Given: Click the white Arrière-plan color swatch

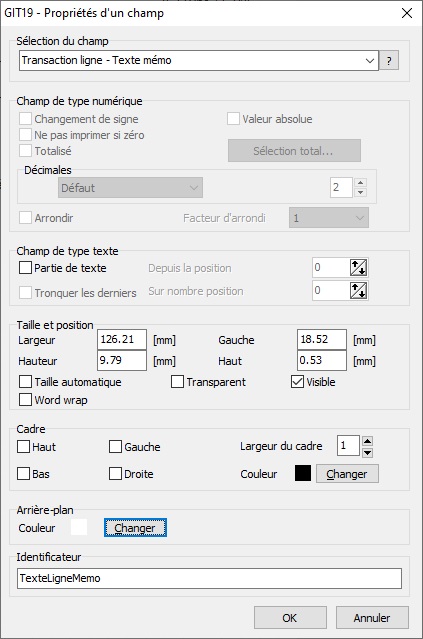Looking at the screenshot, I should click(x=79, y=527).
